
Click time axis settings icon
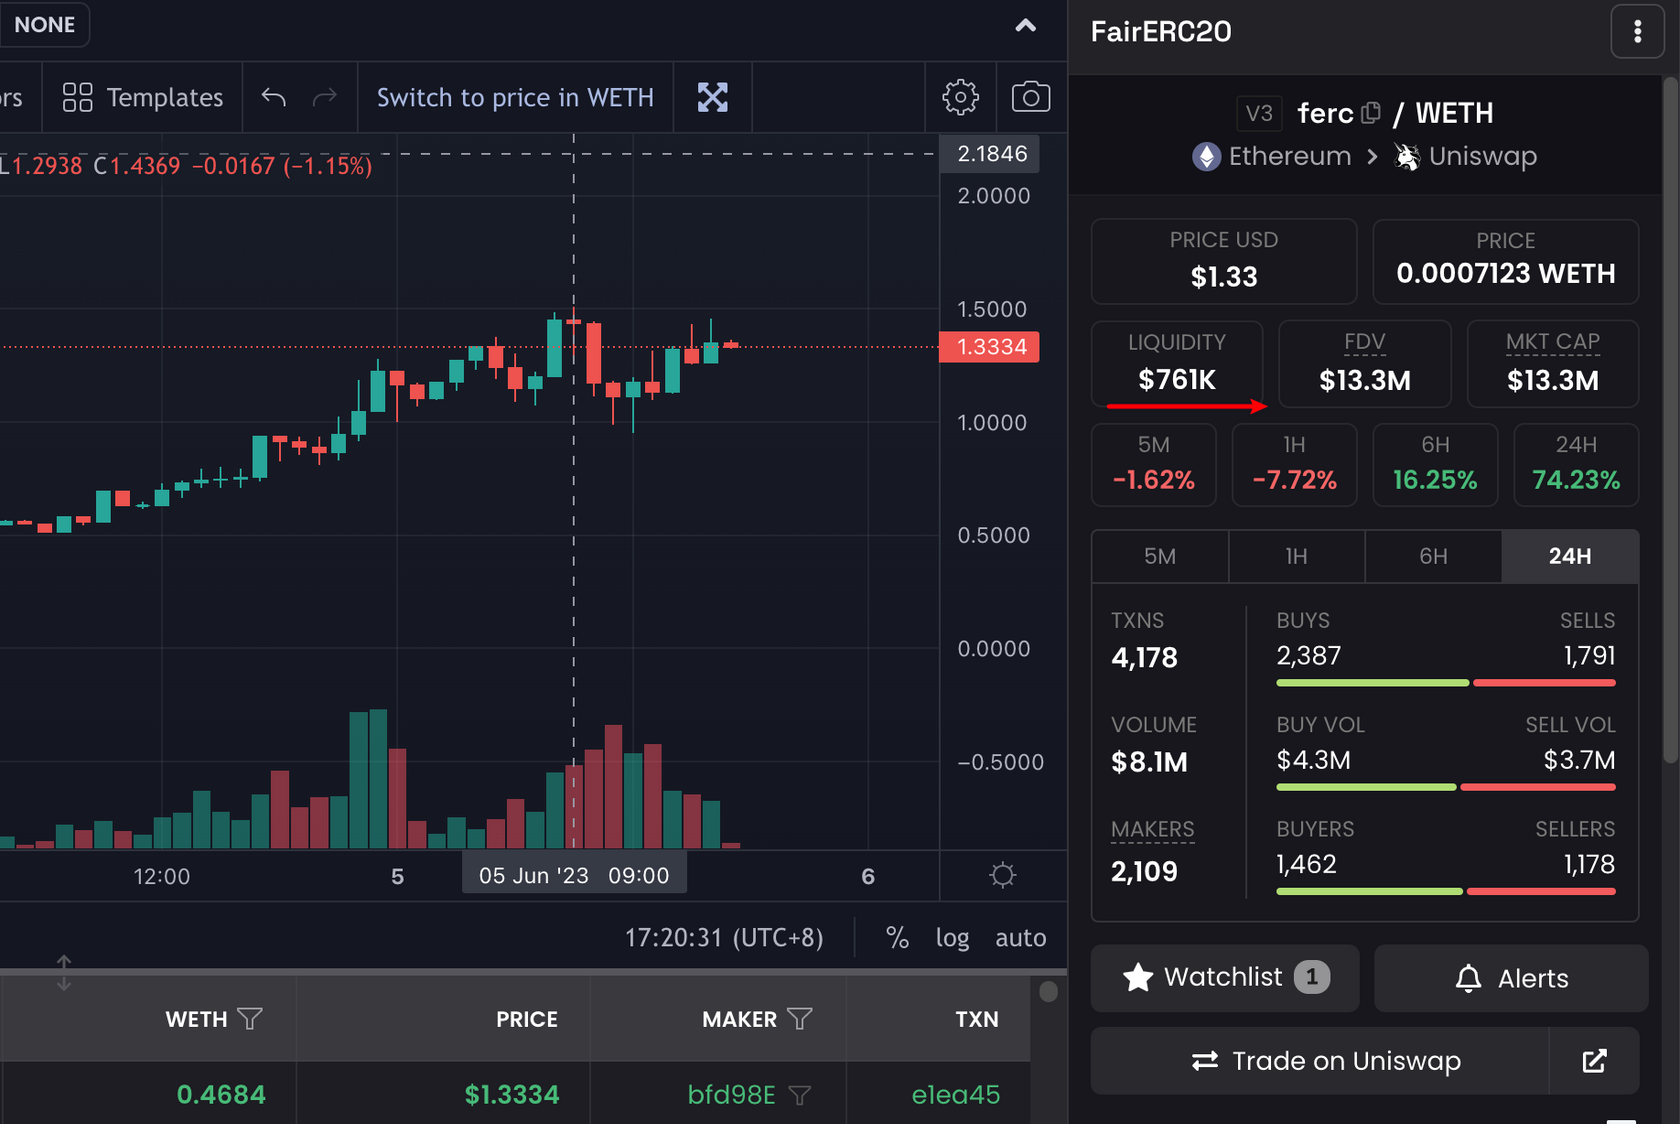1002,876
